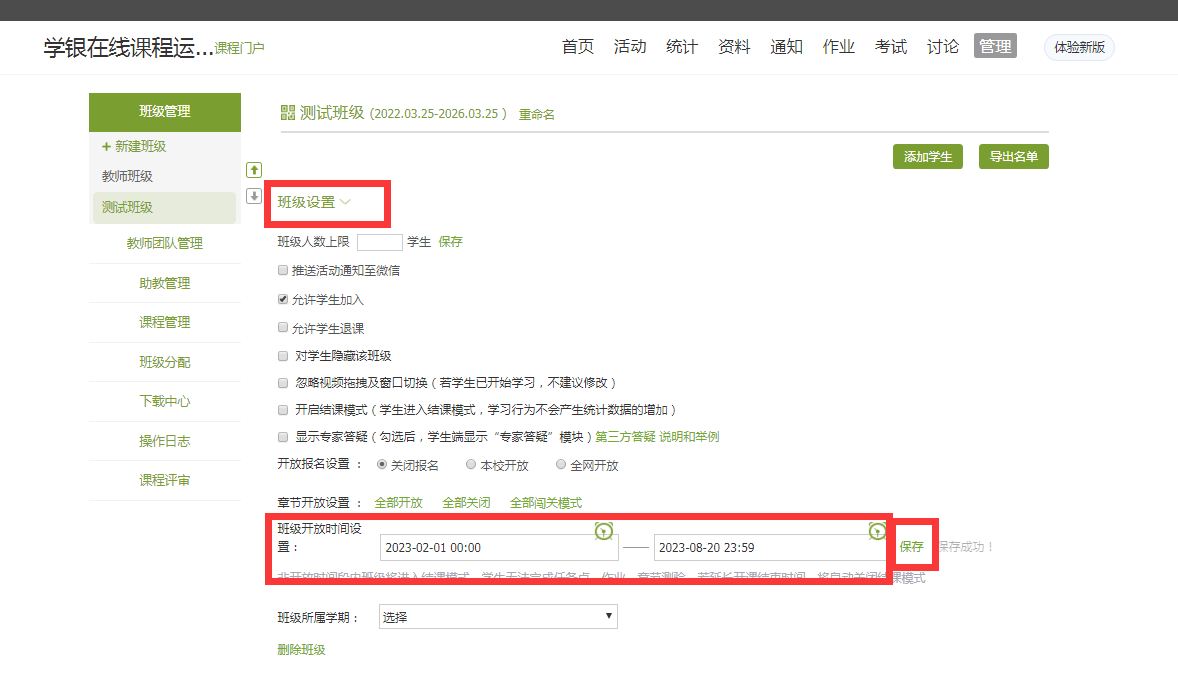Click the move class up arrow icon
This screenshot has width=1178, height=695.
[254, 170]
